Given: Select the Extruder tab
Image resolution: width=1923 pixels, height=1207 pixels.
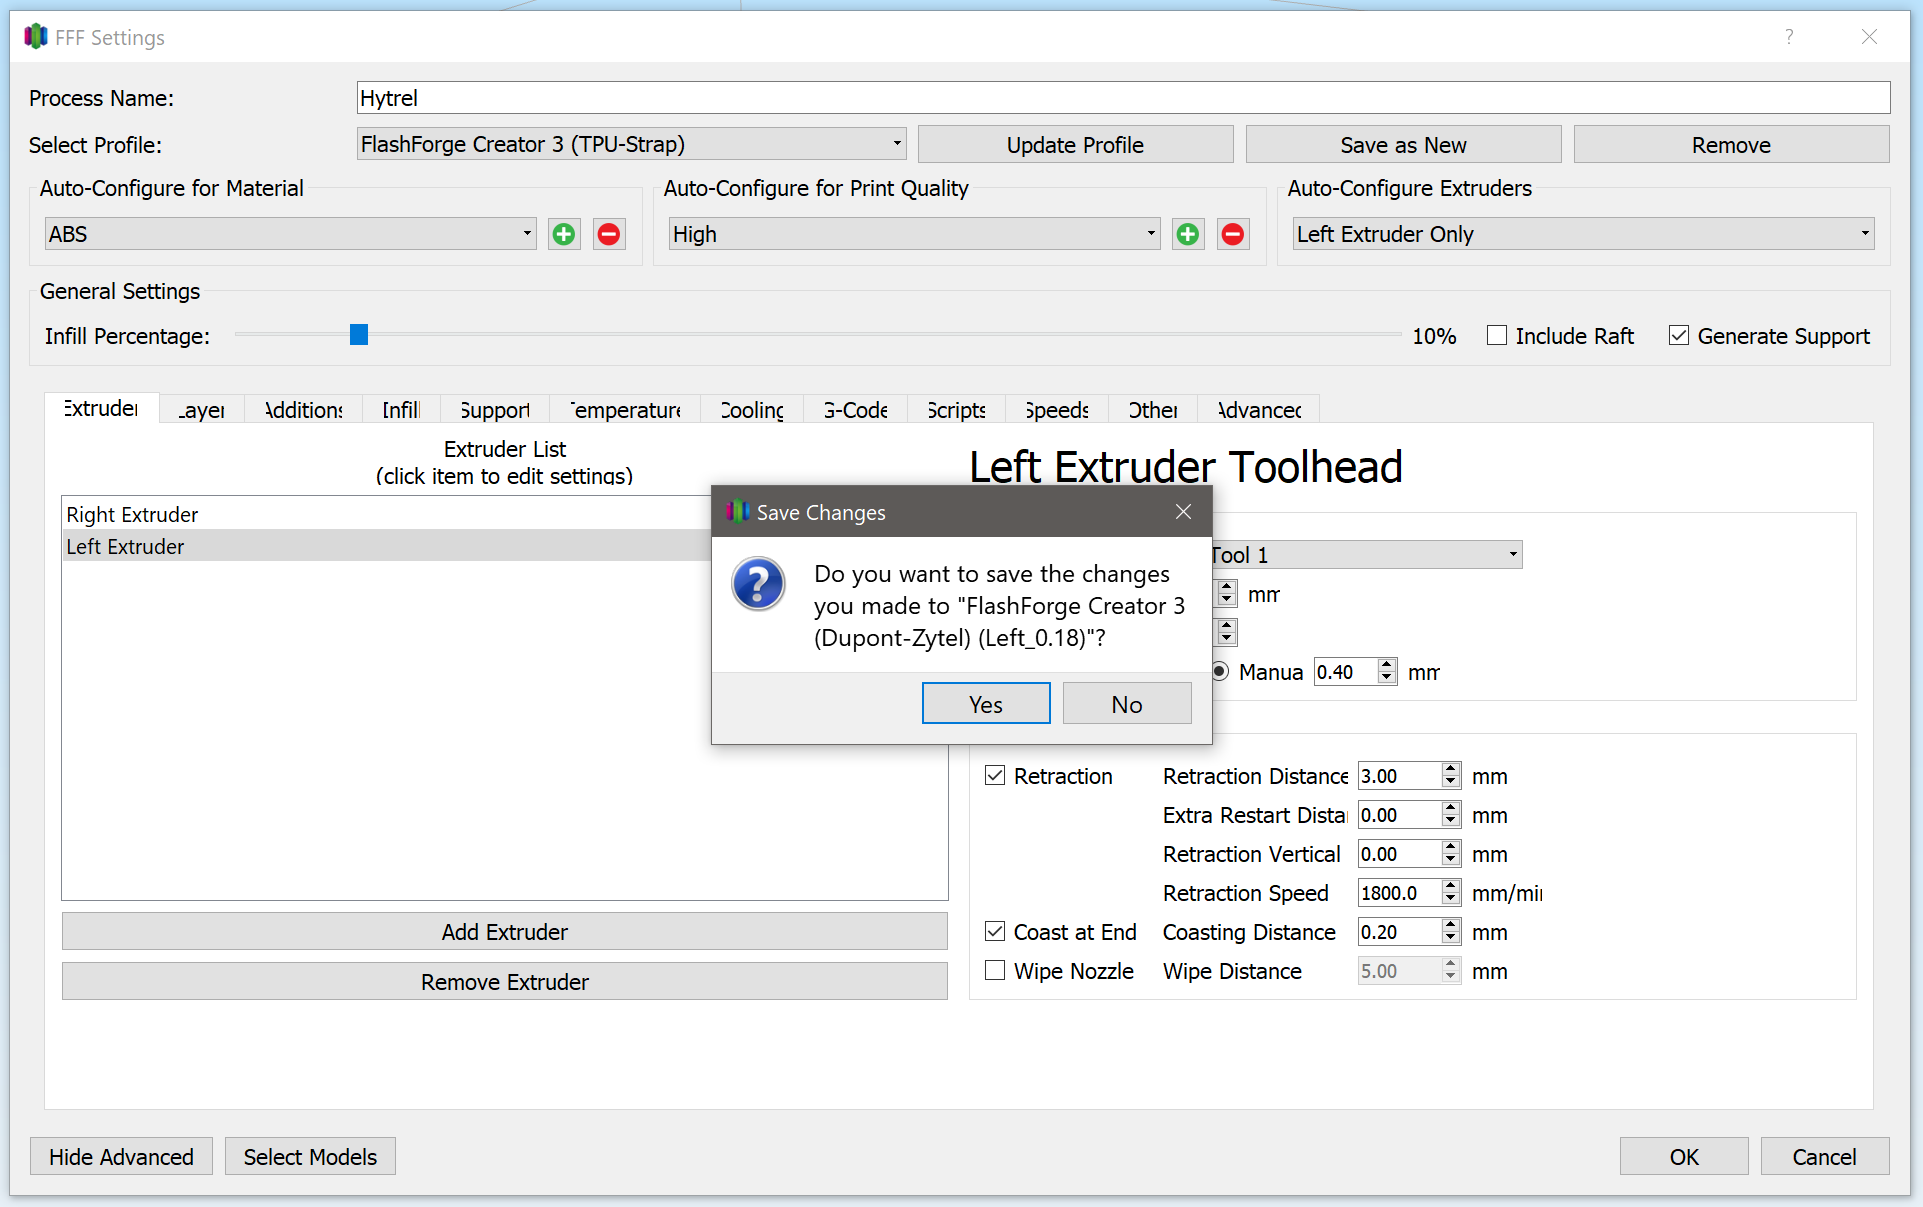Looking at the screenshot, I should [101, 408].
